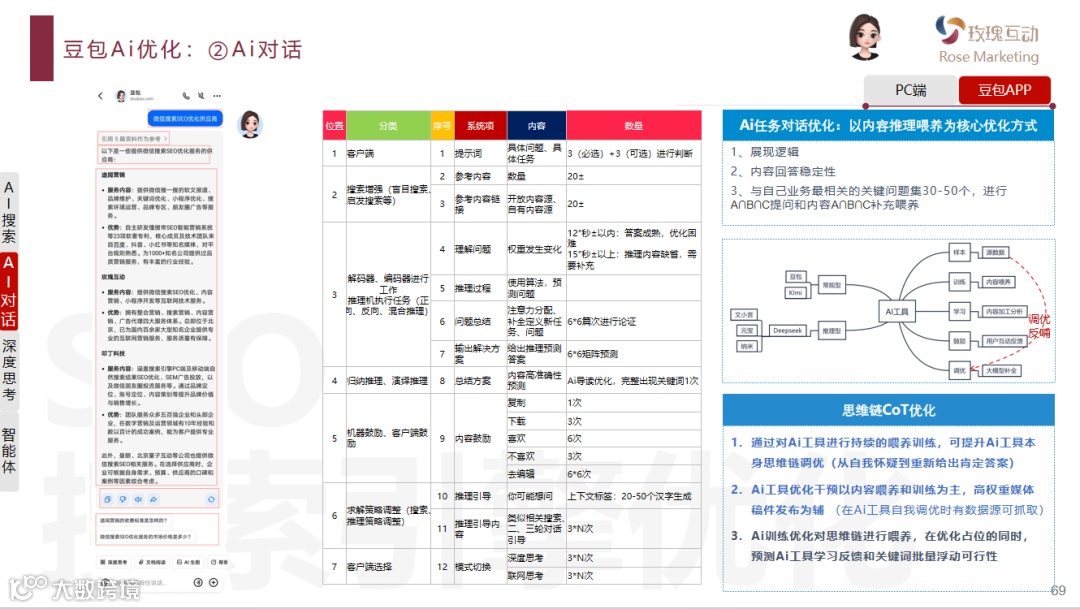Click the second suggested question about 市场价格

coord(146,536)
